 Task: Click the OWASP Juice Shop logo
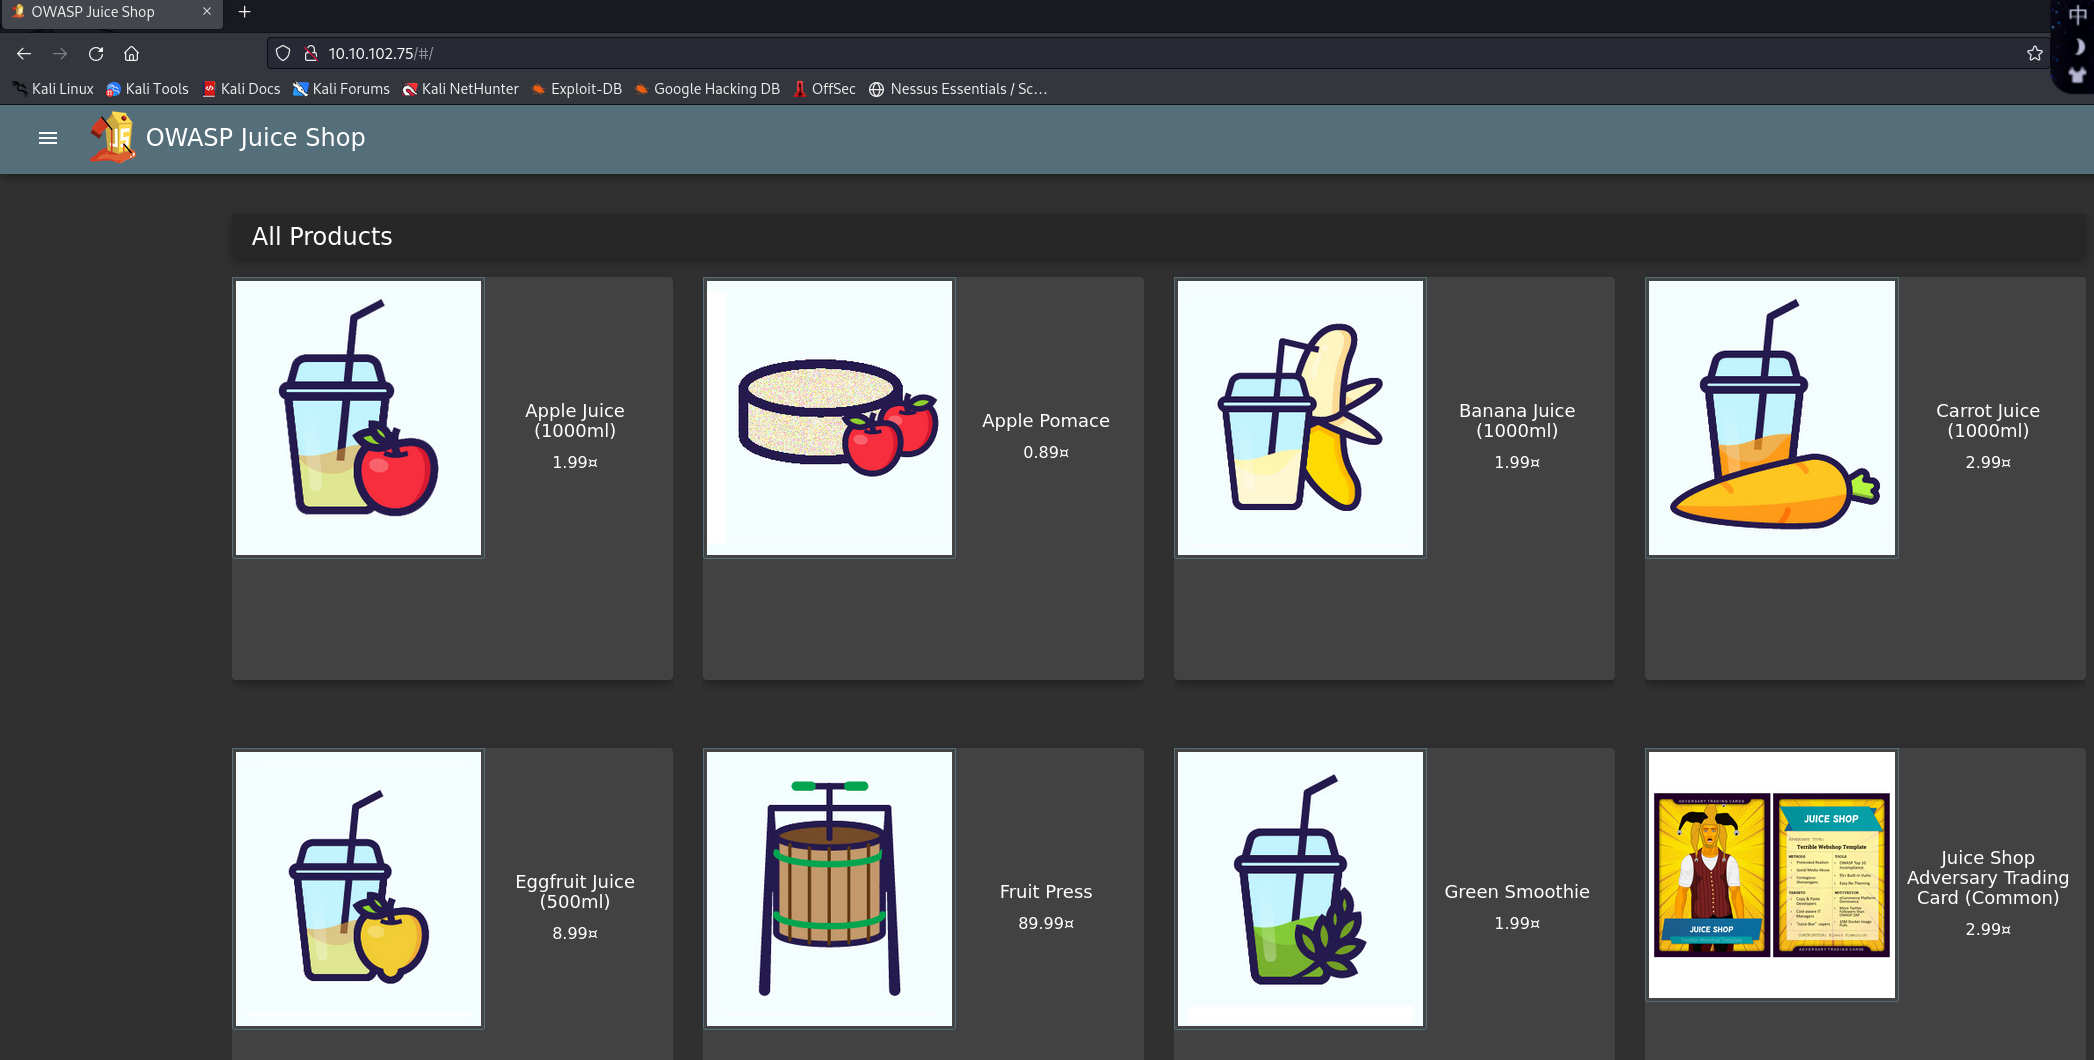tap(112, 138)
